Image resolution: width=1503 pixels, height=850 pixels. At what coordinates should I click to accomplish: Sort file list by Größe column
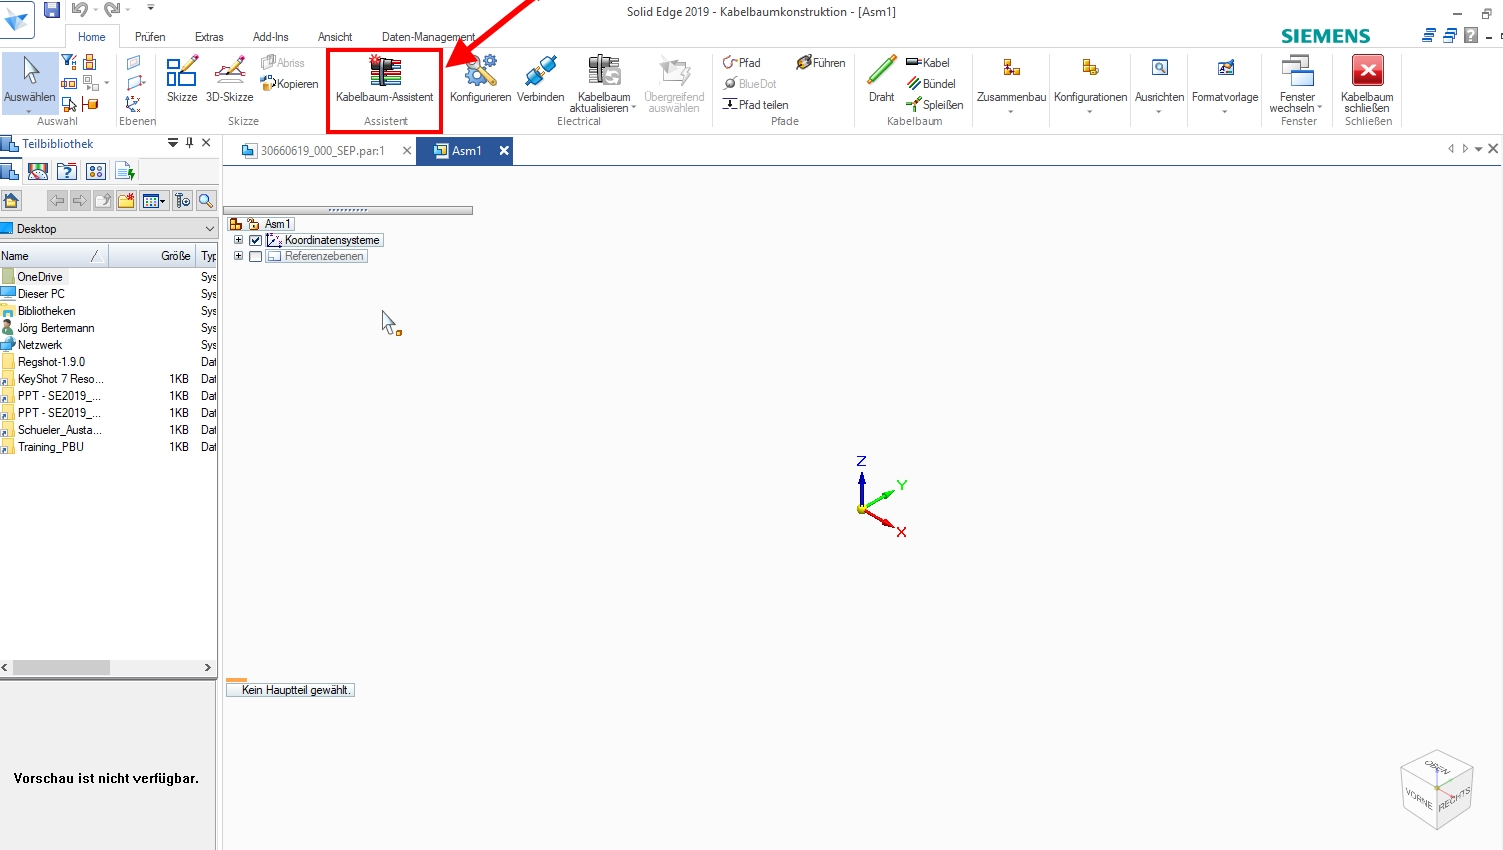152,256
